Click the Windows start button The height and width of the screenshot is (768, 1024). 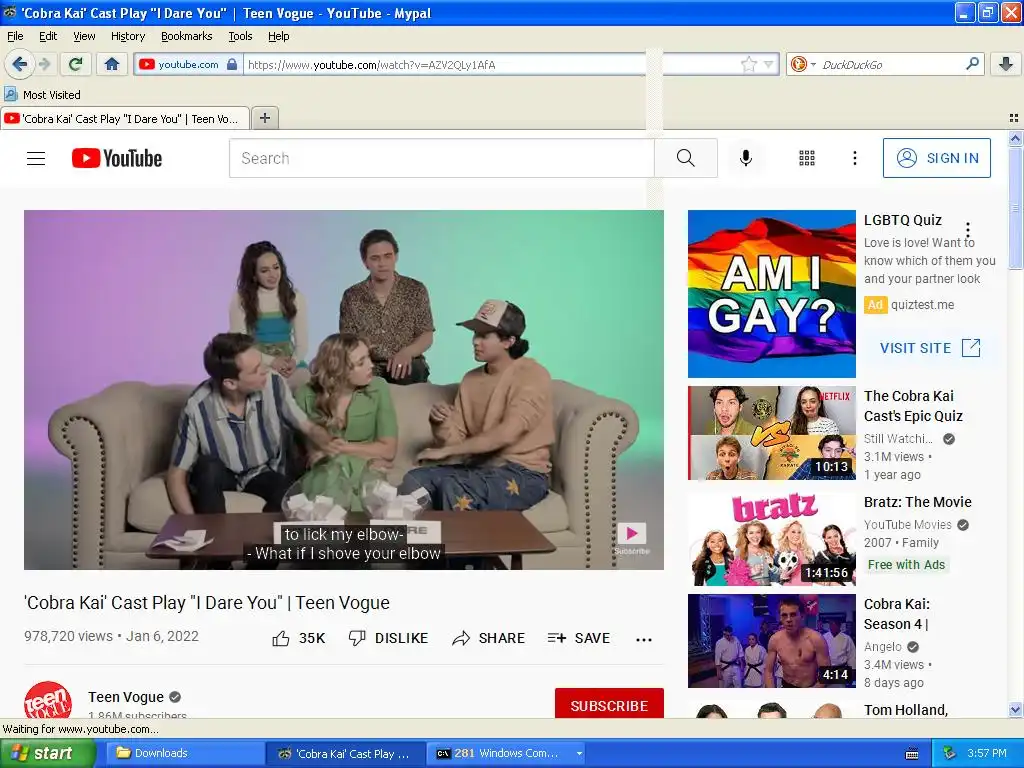coord(48,753)
